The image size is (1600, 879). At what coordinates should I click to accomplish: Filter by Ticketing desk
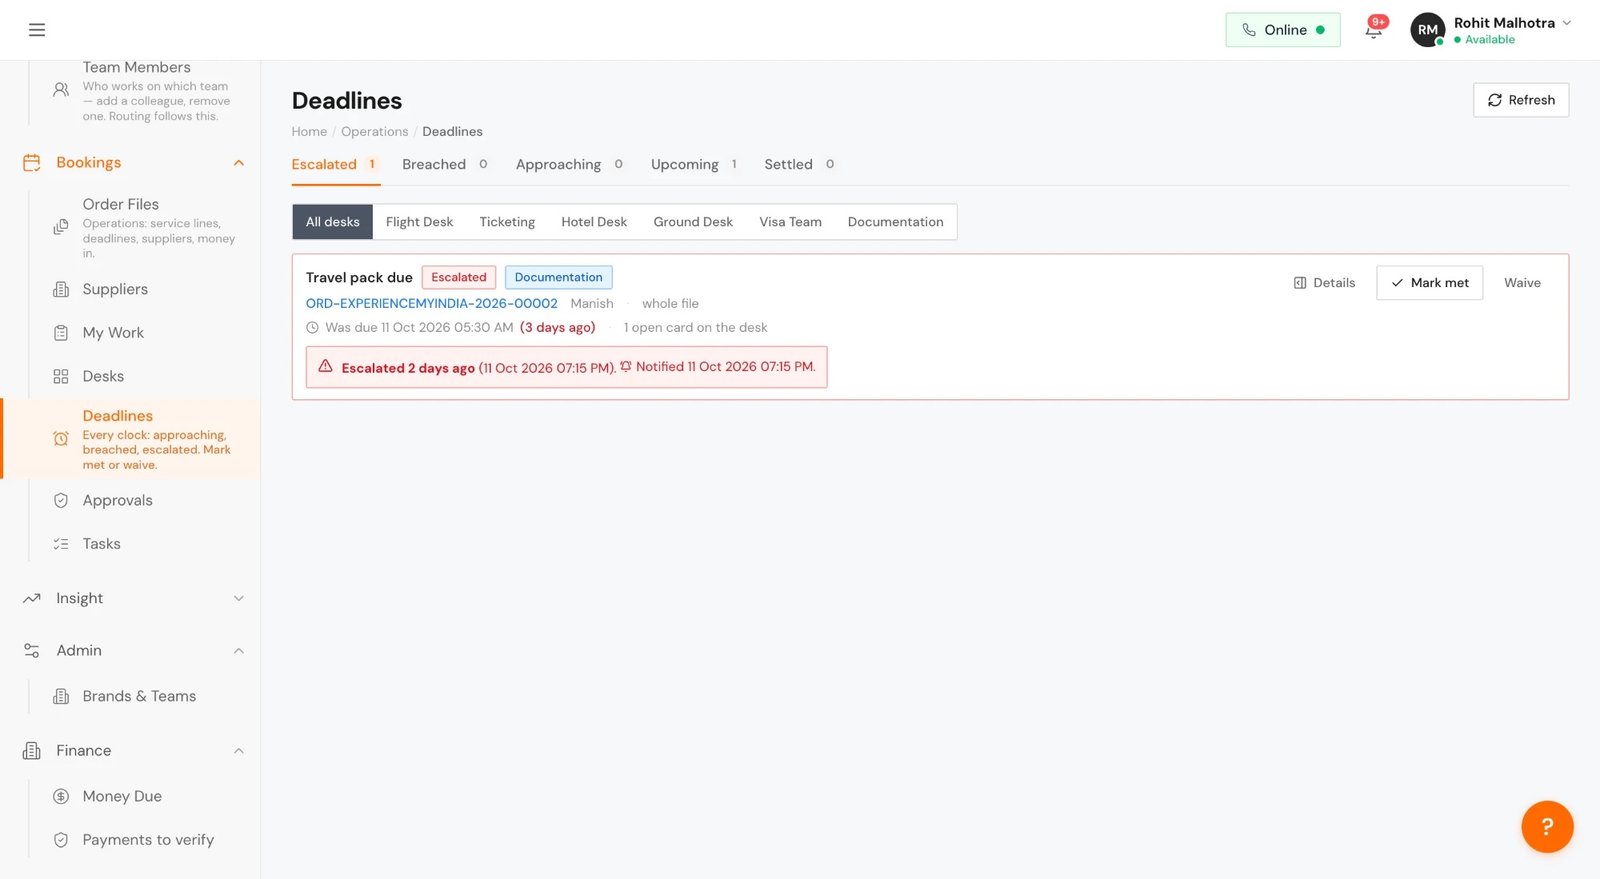pyautogui.click(x=507, y=222)
